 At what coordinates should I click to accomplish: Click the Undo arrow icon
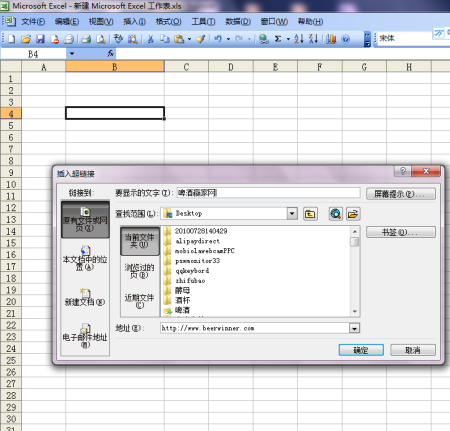(x=218, y=39)
